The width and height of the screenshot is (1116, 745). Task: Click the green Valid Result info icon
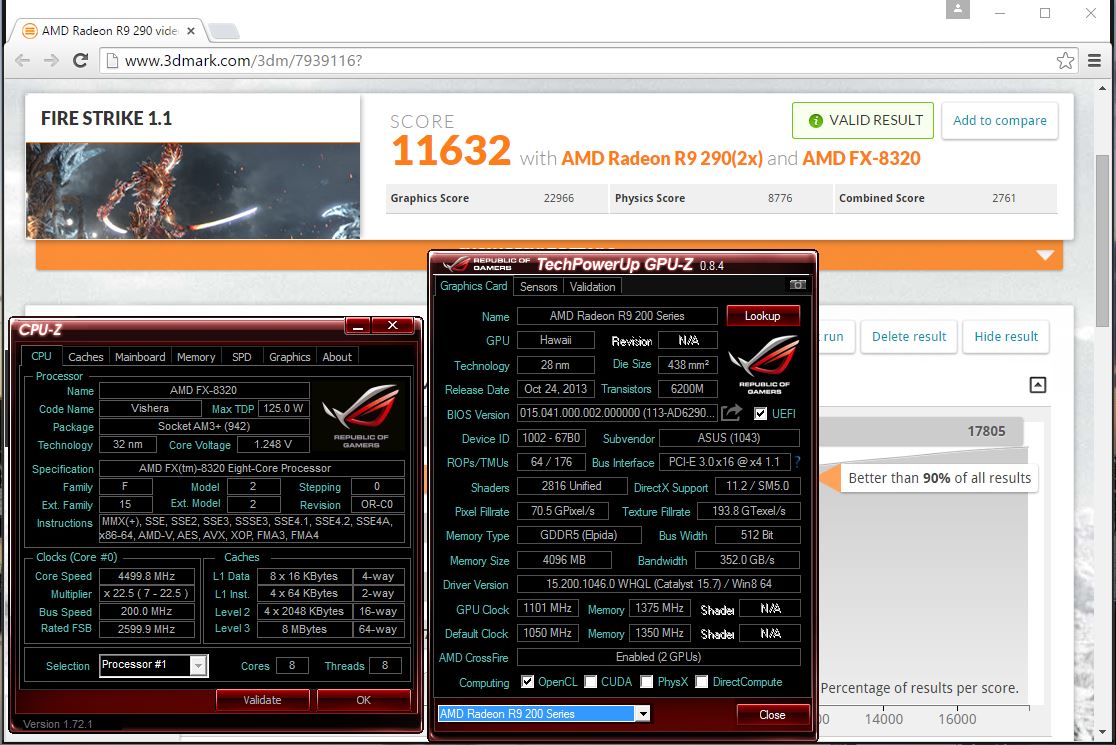[816, 121]
